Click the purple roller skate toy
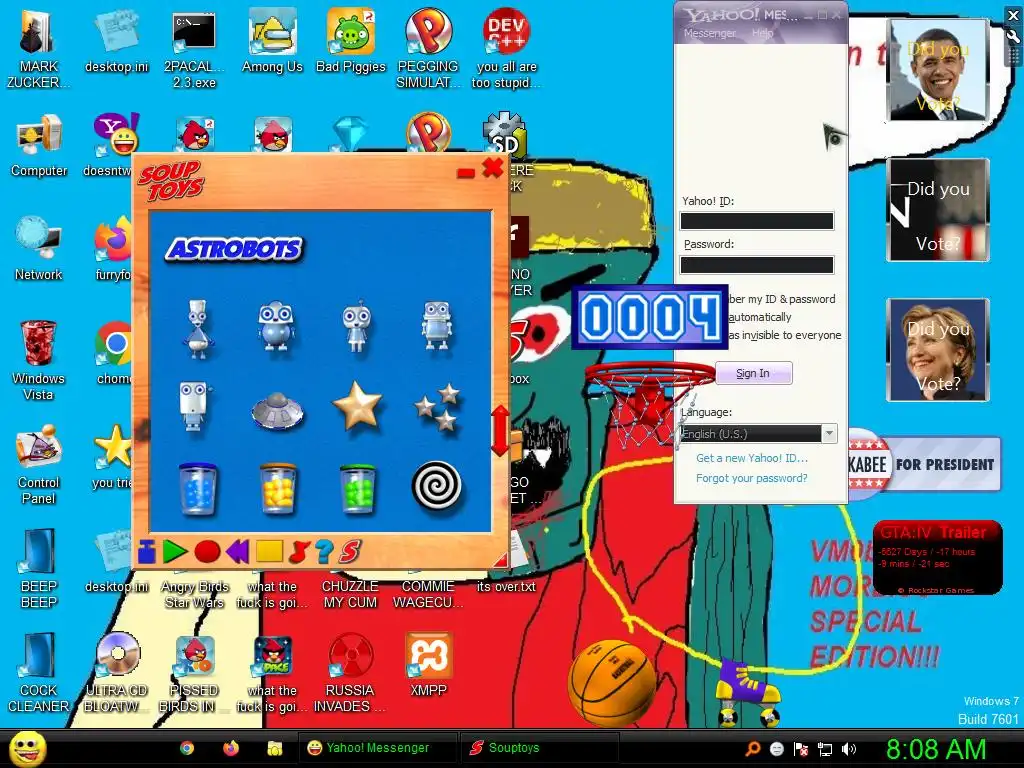The width and height of the screenshot is (1024, 768). [x=748, y=694]
